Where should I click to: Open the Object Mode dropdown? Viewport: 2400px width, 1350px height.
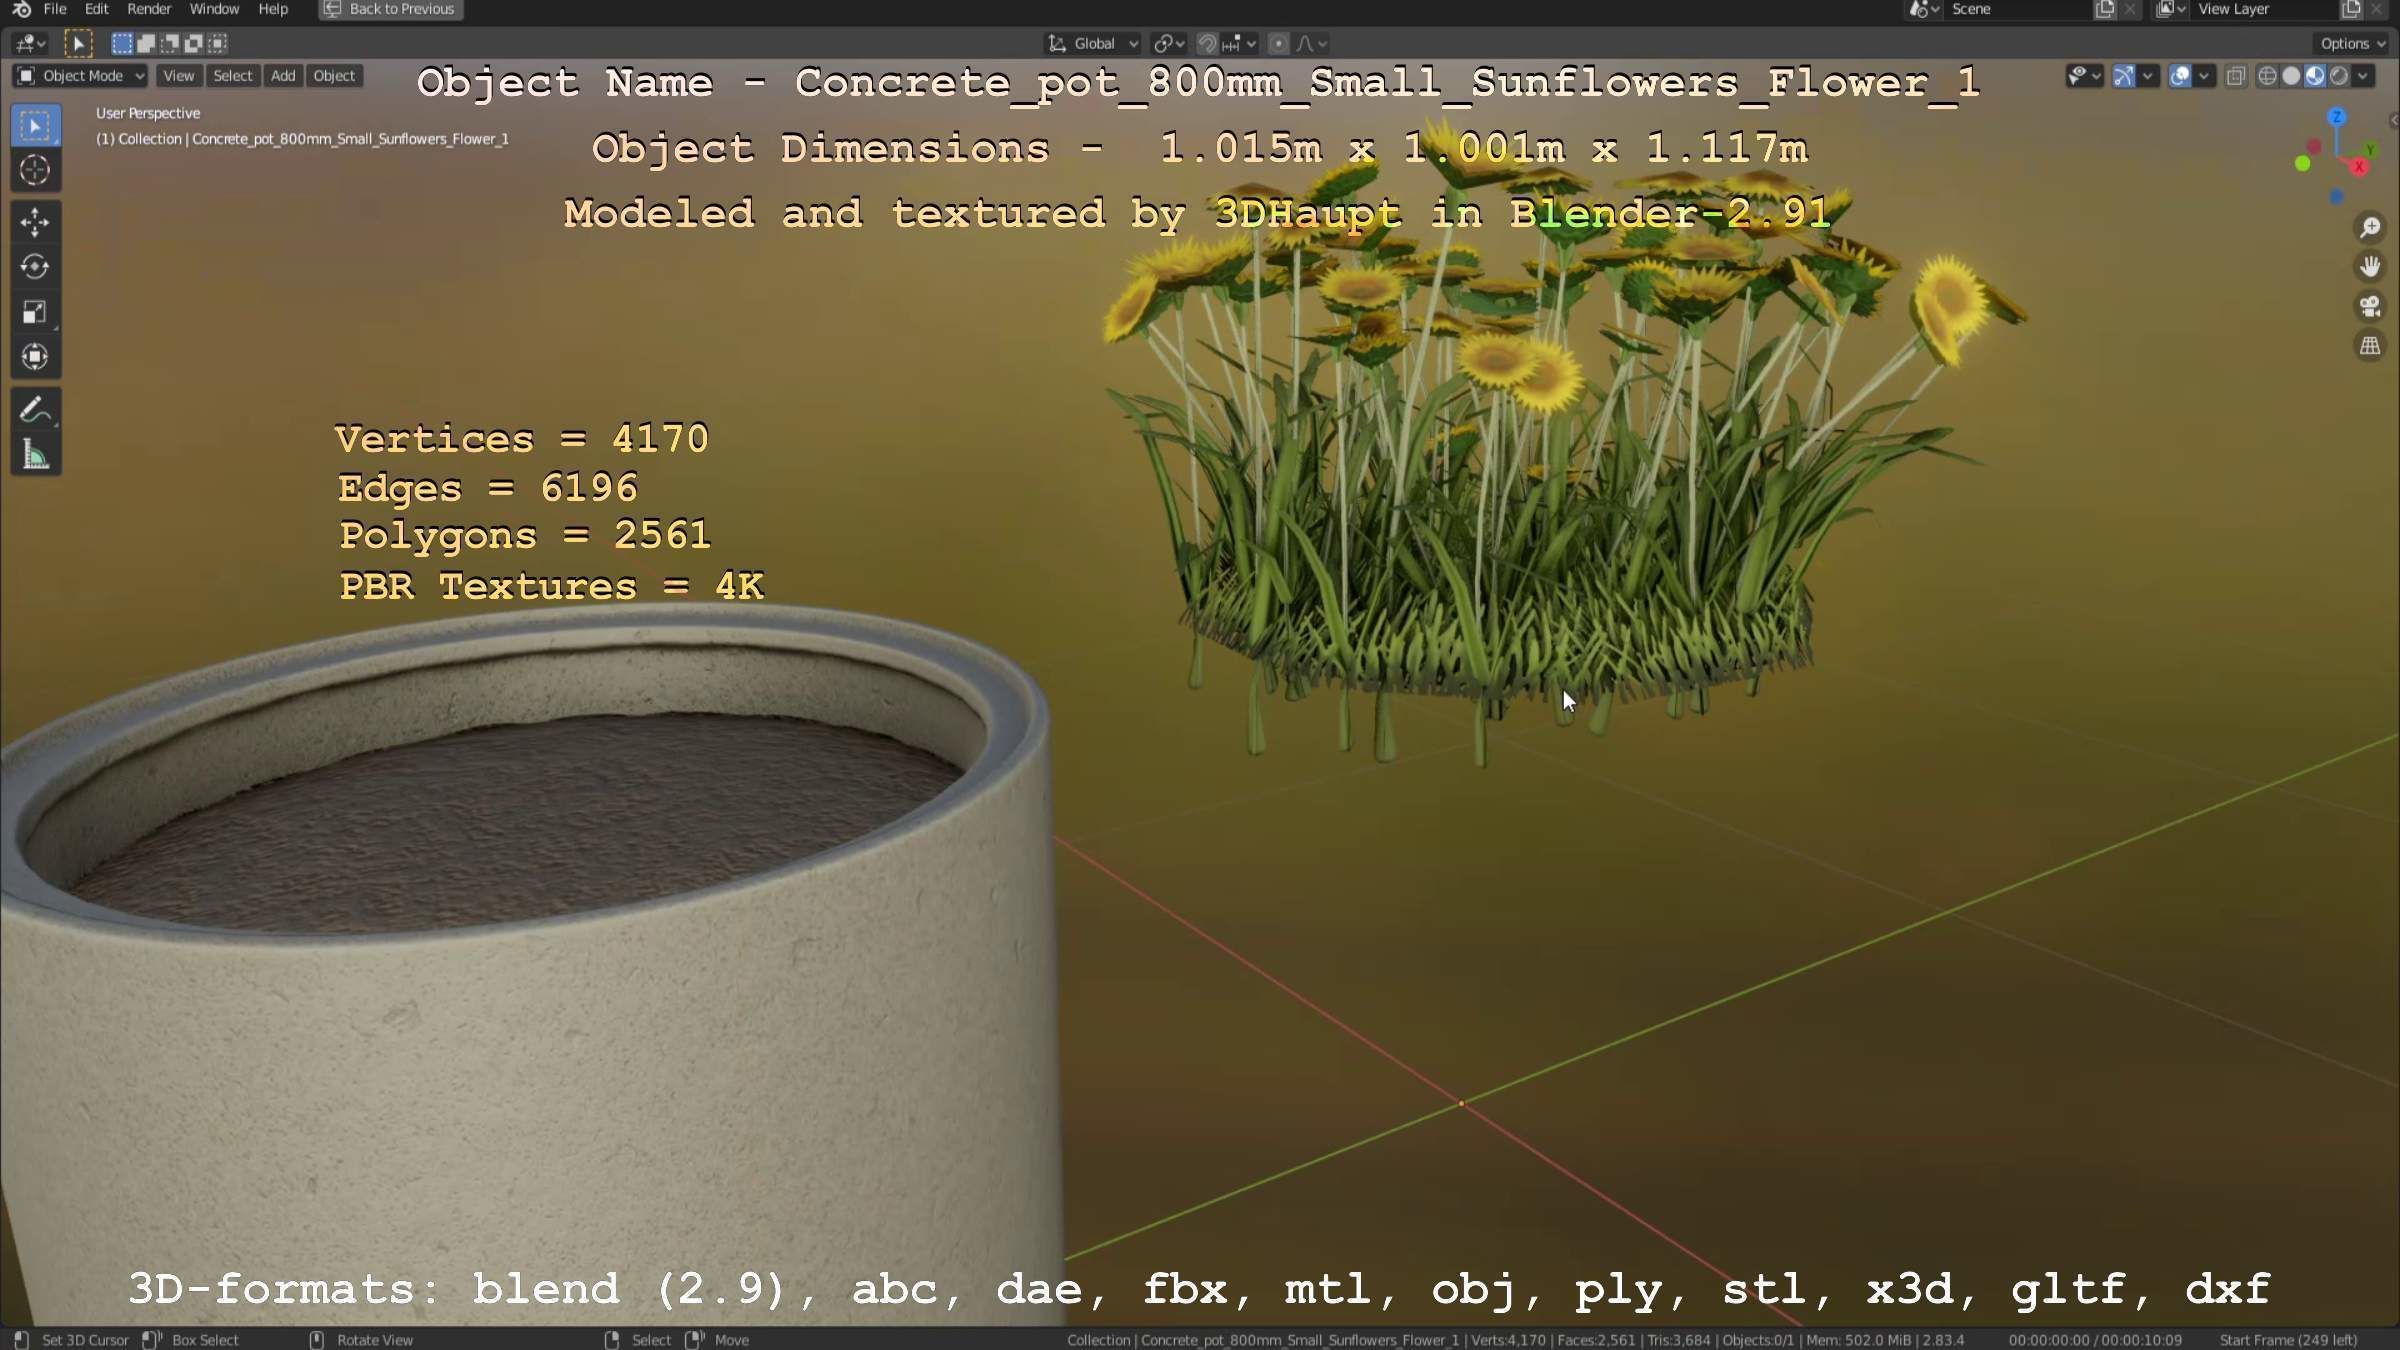pos(81,76)
